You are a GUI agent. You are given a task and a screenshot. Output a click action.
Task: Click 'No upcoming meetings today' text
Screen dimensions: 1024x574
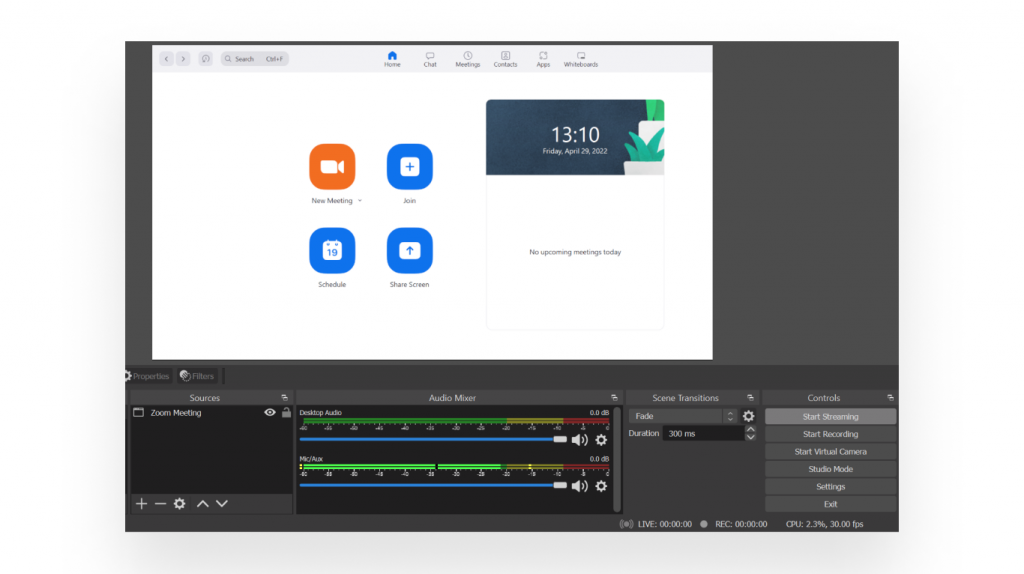(x=575, y=252)
